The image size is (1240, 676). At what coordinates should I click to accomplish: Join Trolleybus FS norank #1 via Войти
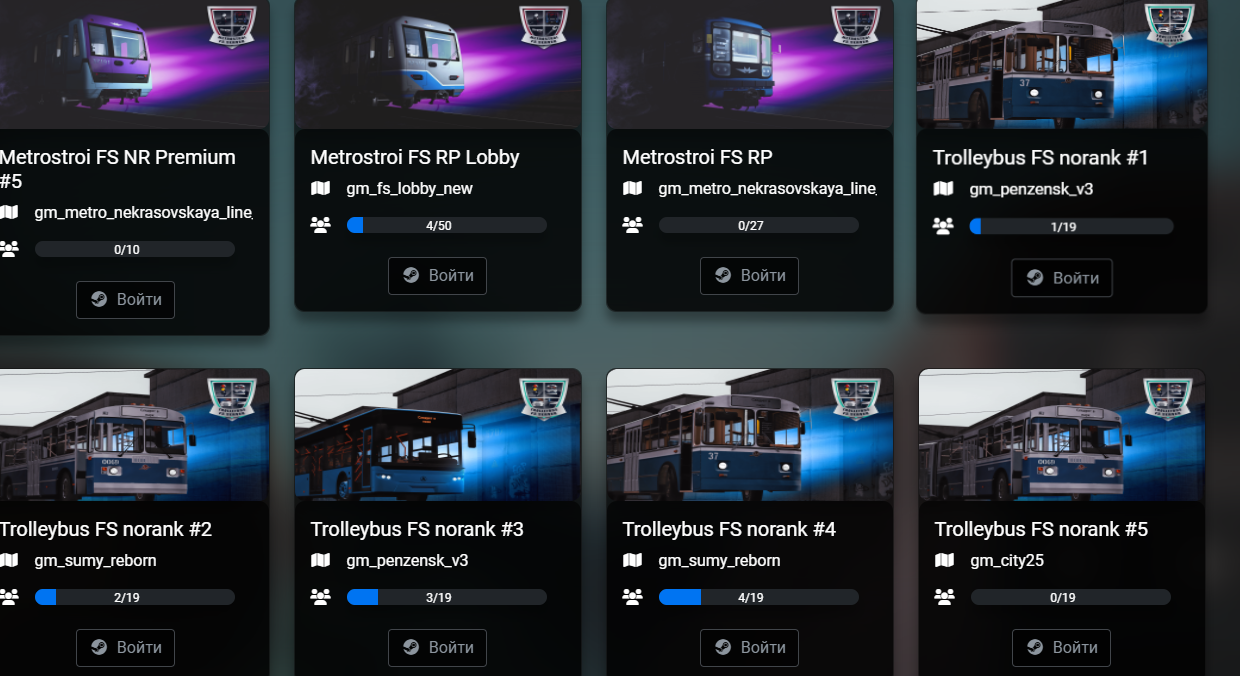(1062, 278)
